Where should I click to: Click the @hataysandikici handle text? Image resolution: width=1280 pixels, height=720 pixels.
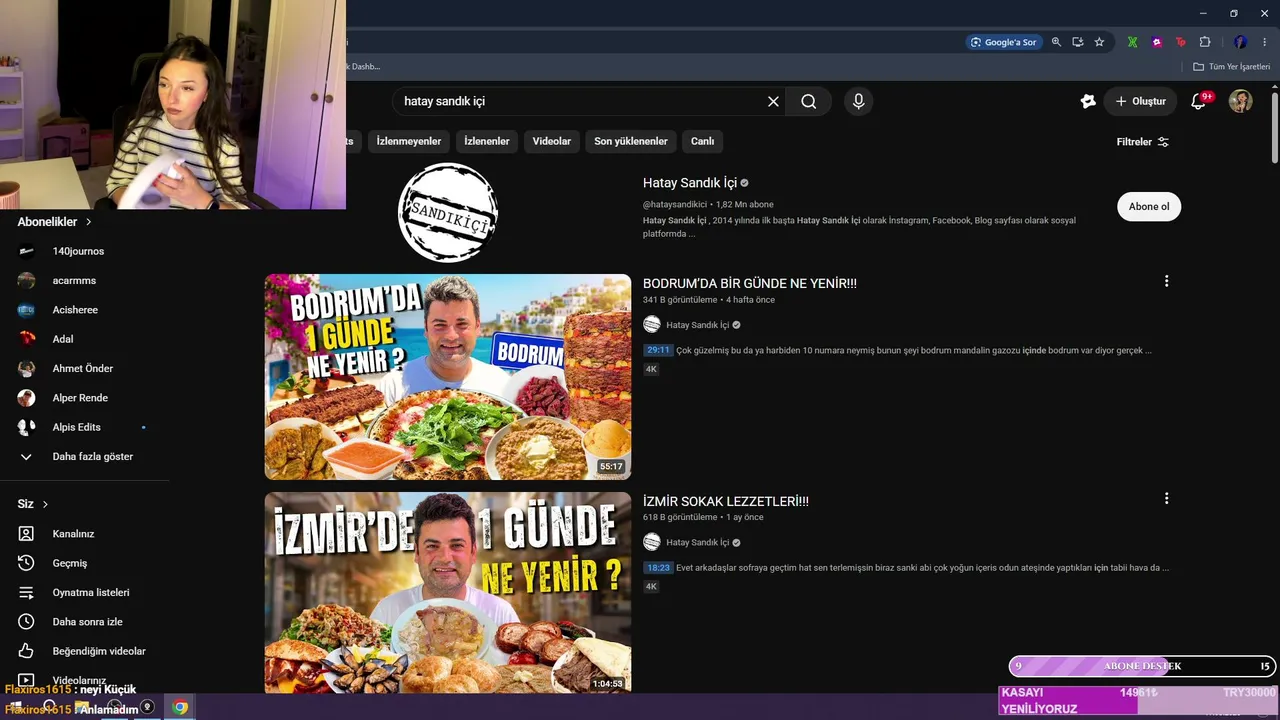675,204
